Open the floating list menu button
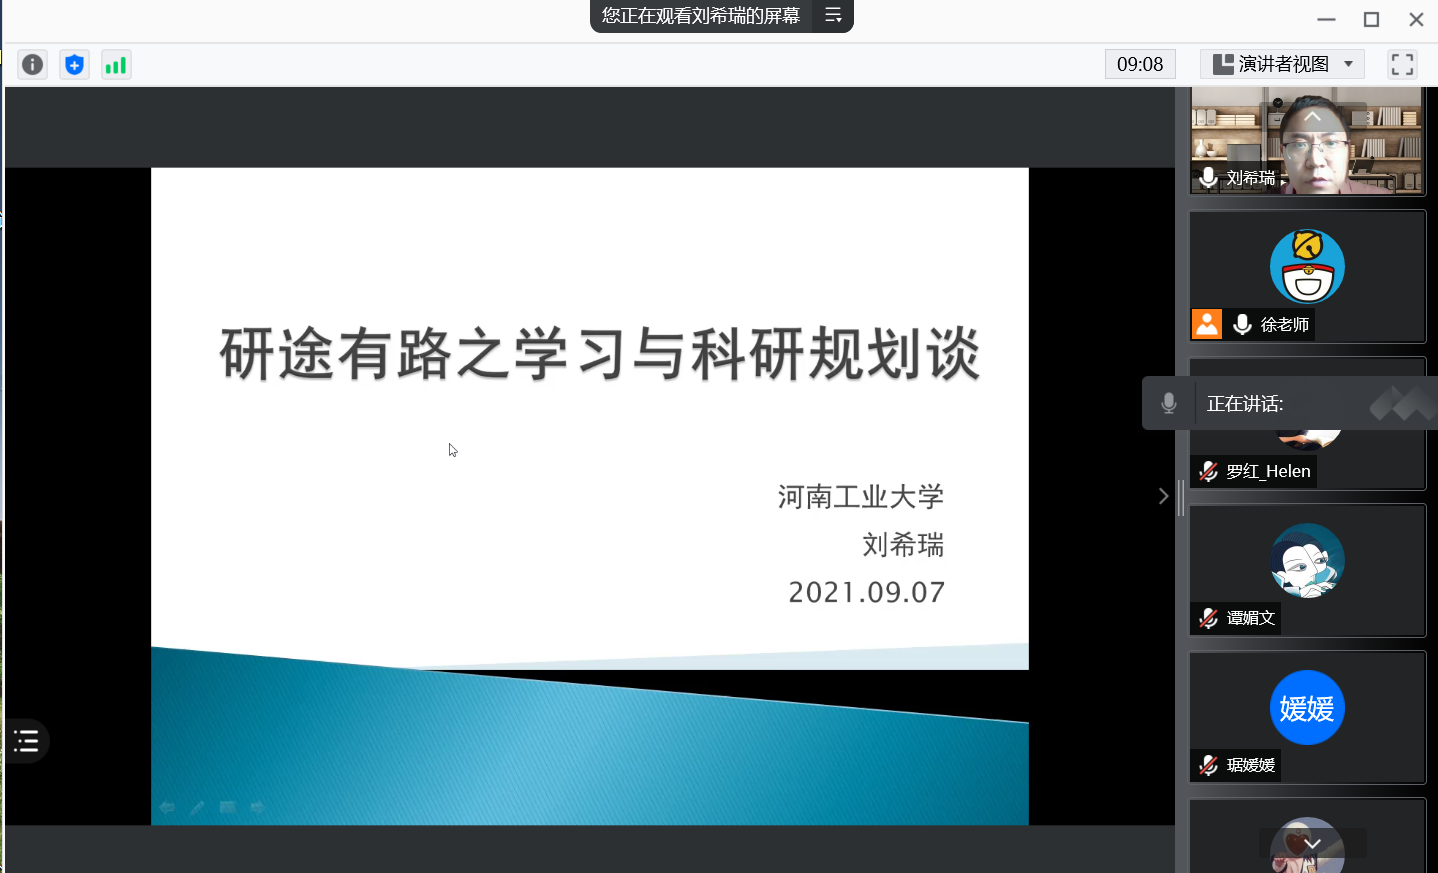The width and height of the screenshot is (1438, 873). [x=26, y=741]
